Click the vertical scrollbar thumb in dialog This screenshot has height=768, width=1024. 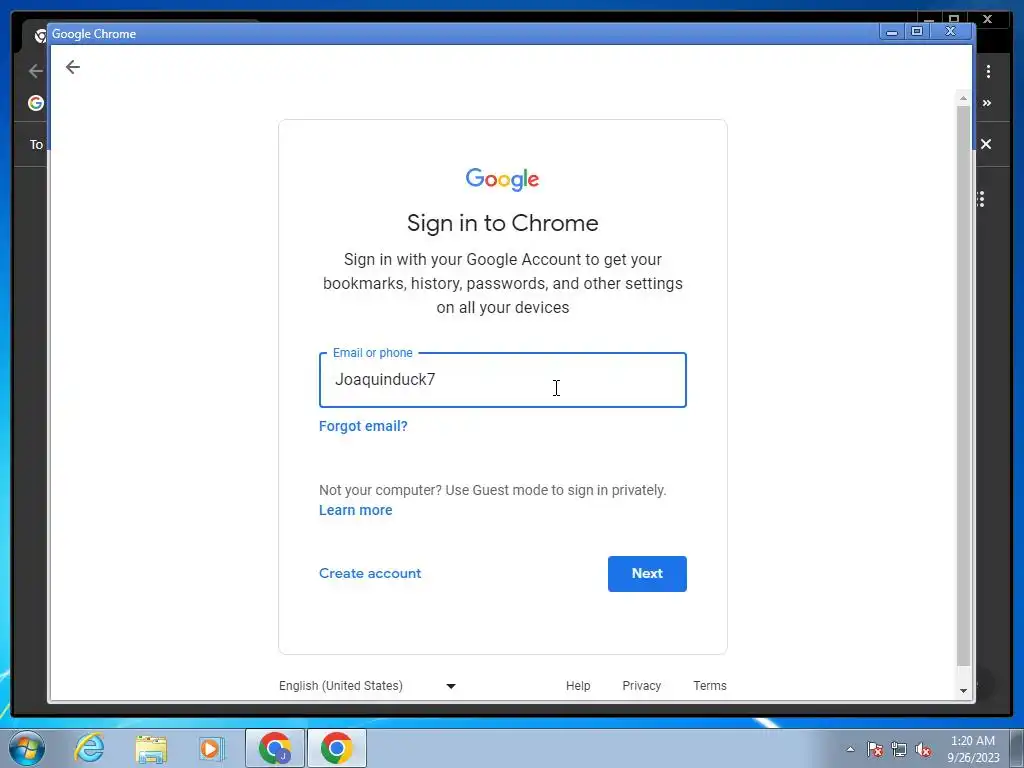click(x=963, y=385)
